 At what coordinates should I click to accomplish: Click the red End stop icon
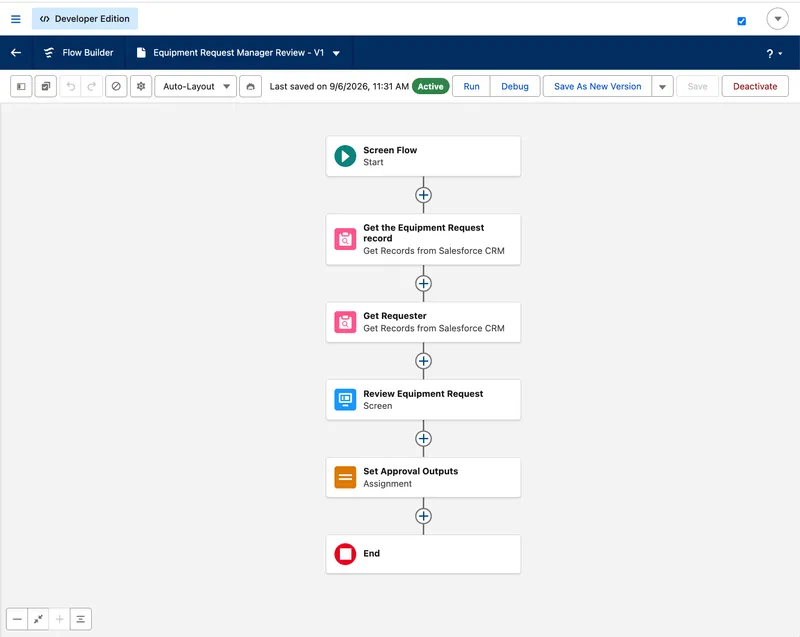tap(345, 554)
